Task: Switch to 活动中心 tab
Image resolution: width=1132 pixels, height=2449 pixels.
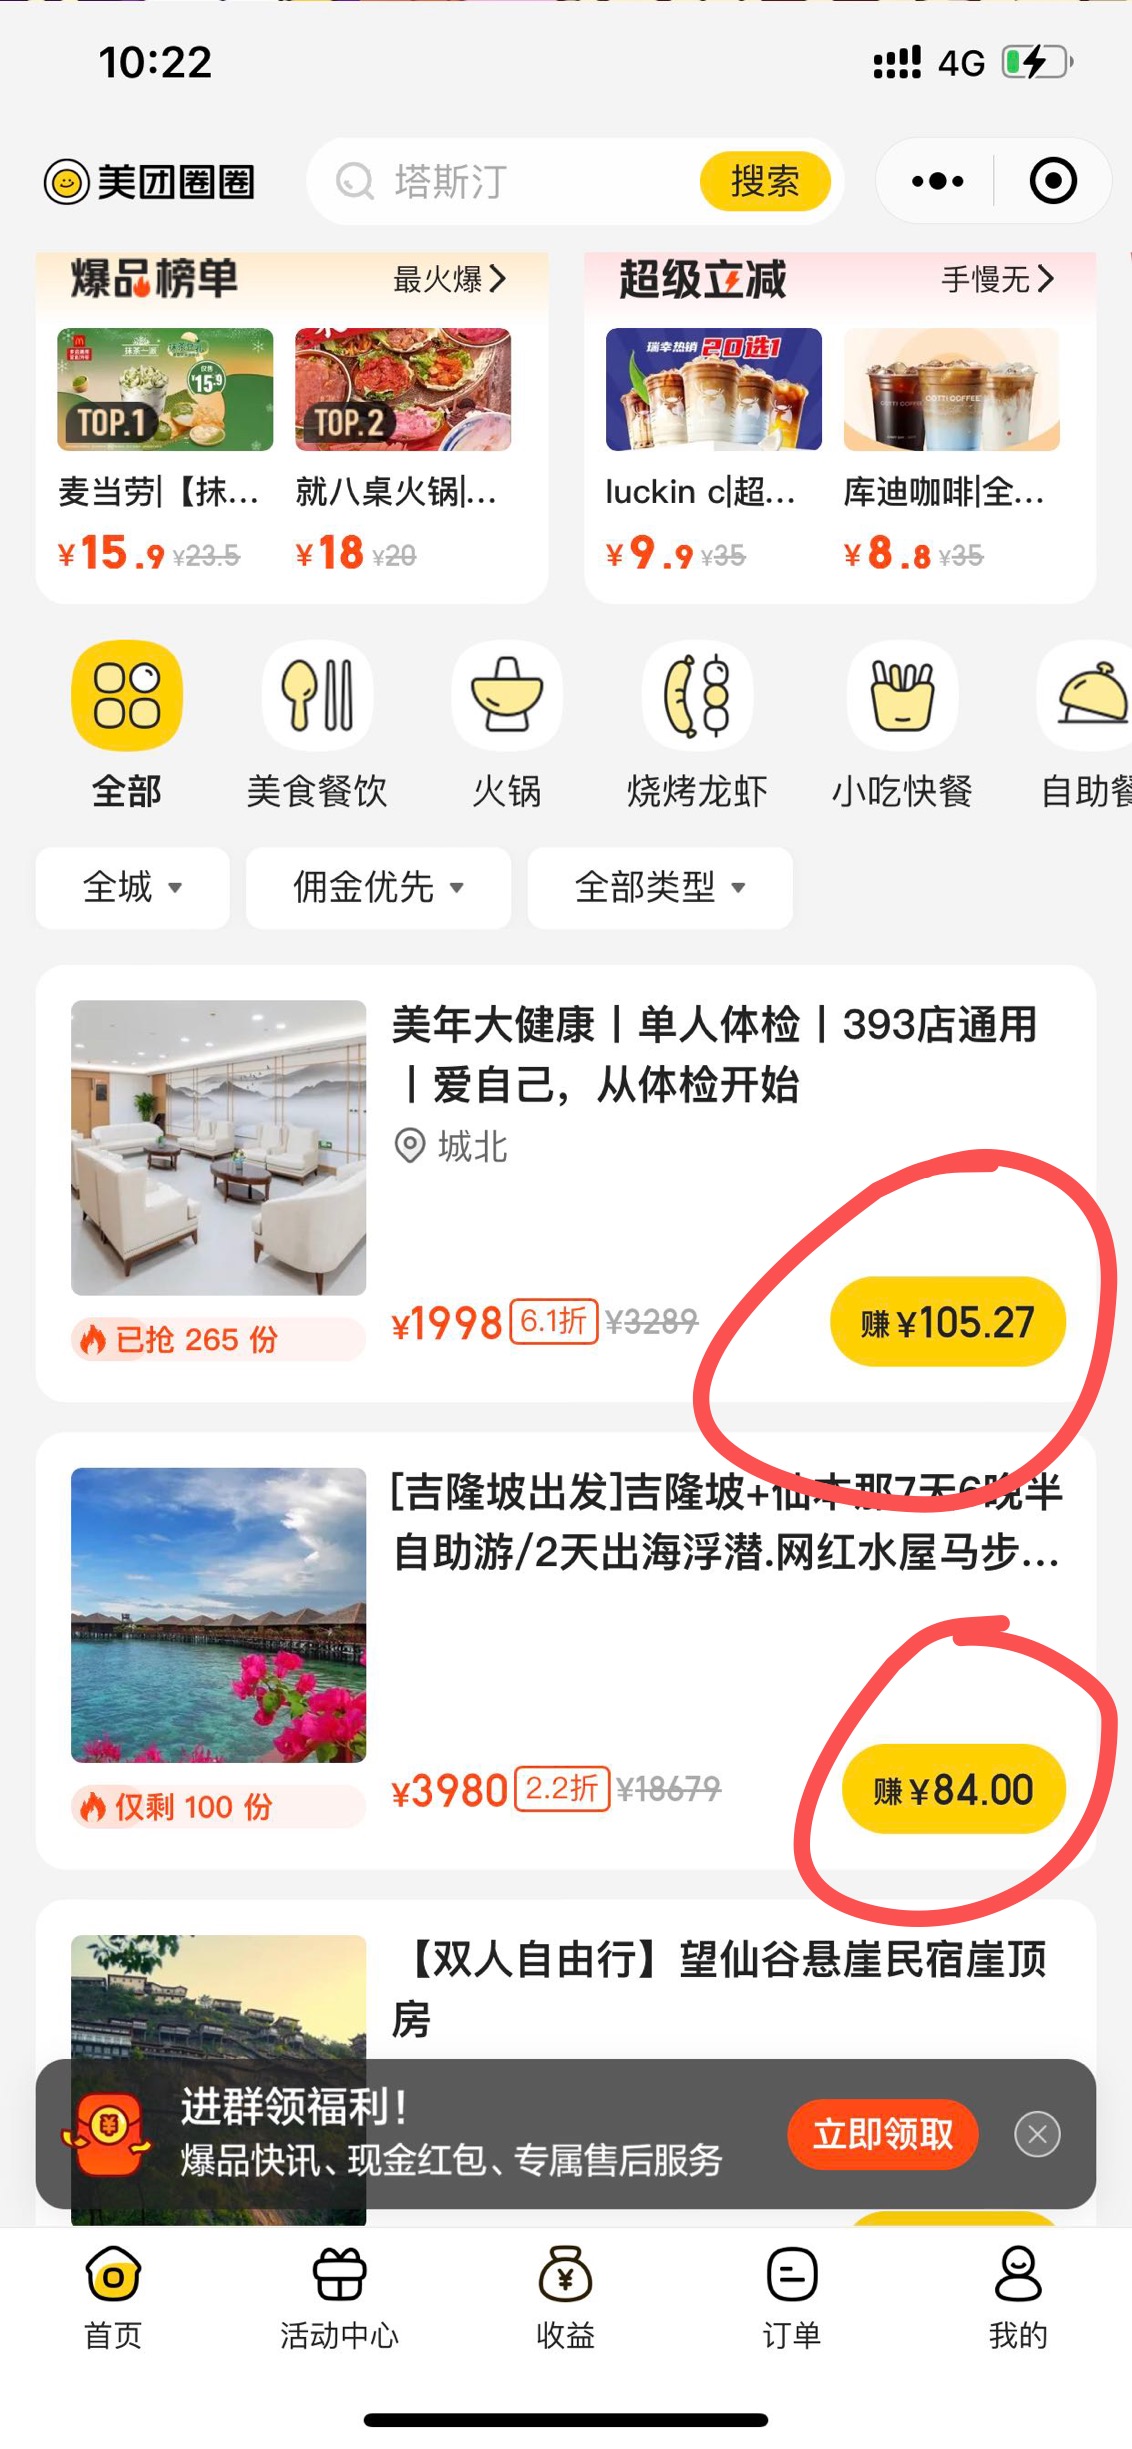Action: 339,2297
